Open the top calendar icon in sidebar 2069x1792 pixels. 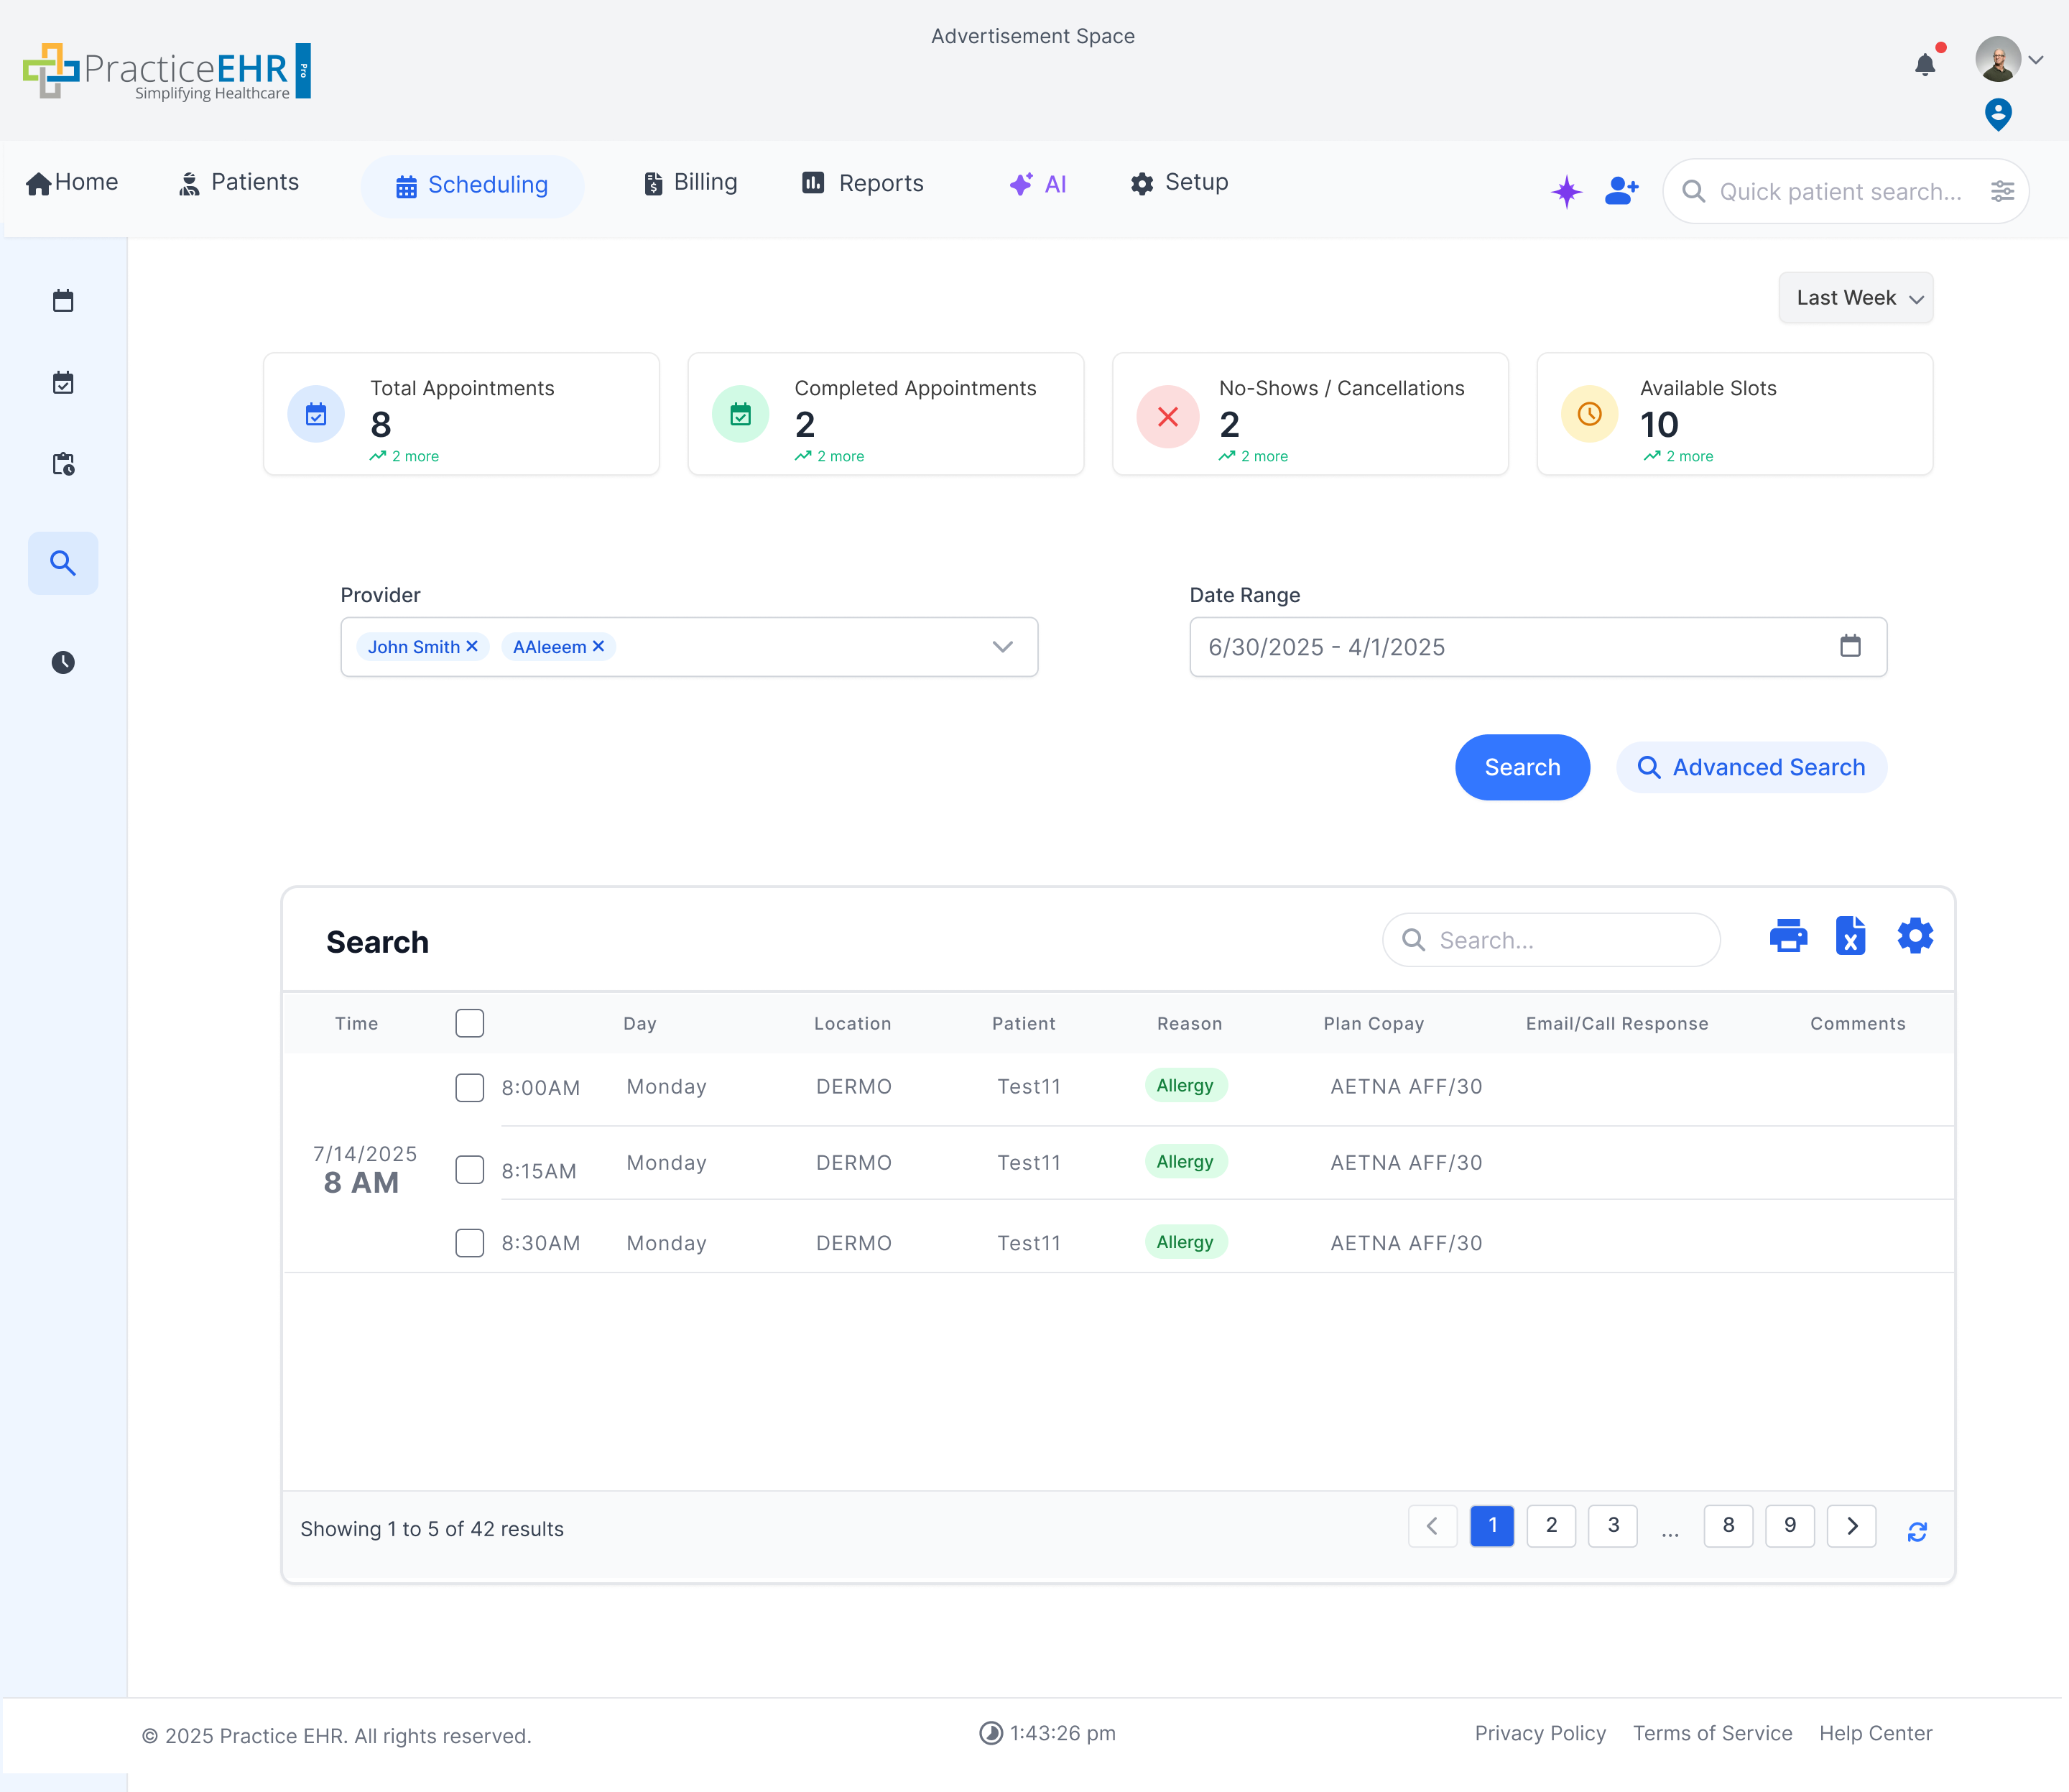pyautogui.click(x=63, y=300)
